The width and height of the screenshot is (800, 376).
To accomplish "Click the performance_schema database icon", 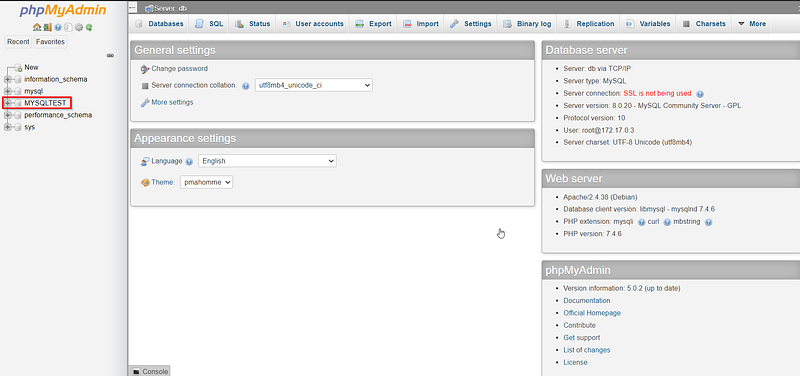I will tap(18, 115).
